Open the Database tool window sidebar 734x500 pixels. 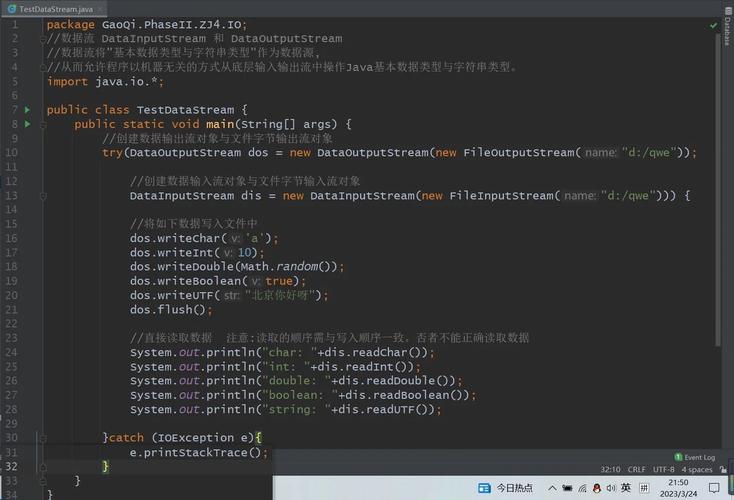[x=728, y=26]
